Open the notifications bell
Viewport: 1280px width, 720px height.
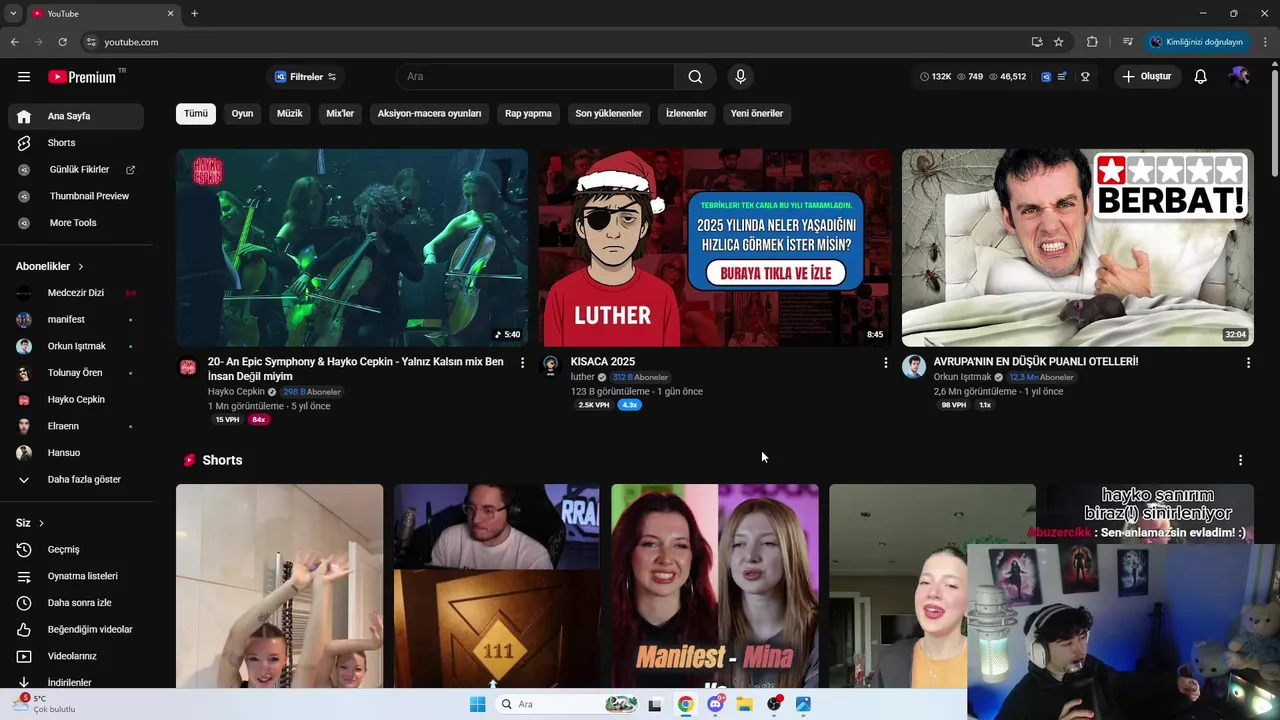(1200, 77)
